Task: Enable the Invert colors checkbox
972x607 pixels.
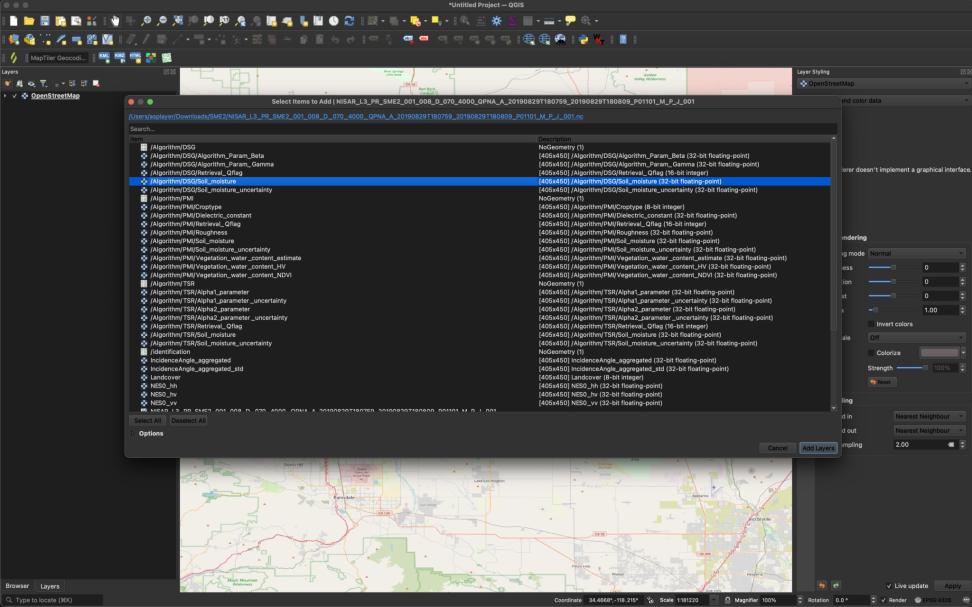Action: (872, 324)
